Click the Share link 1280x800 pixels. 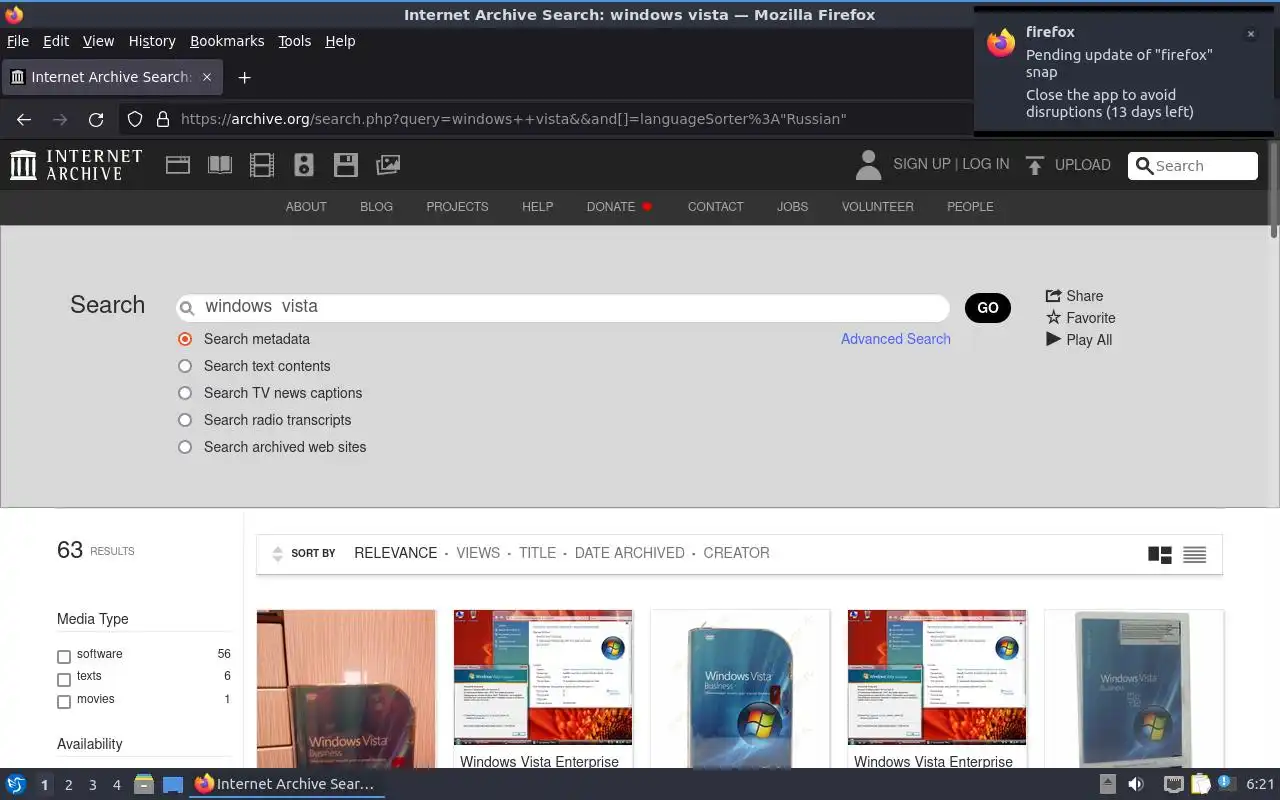tap(1075, 296)
